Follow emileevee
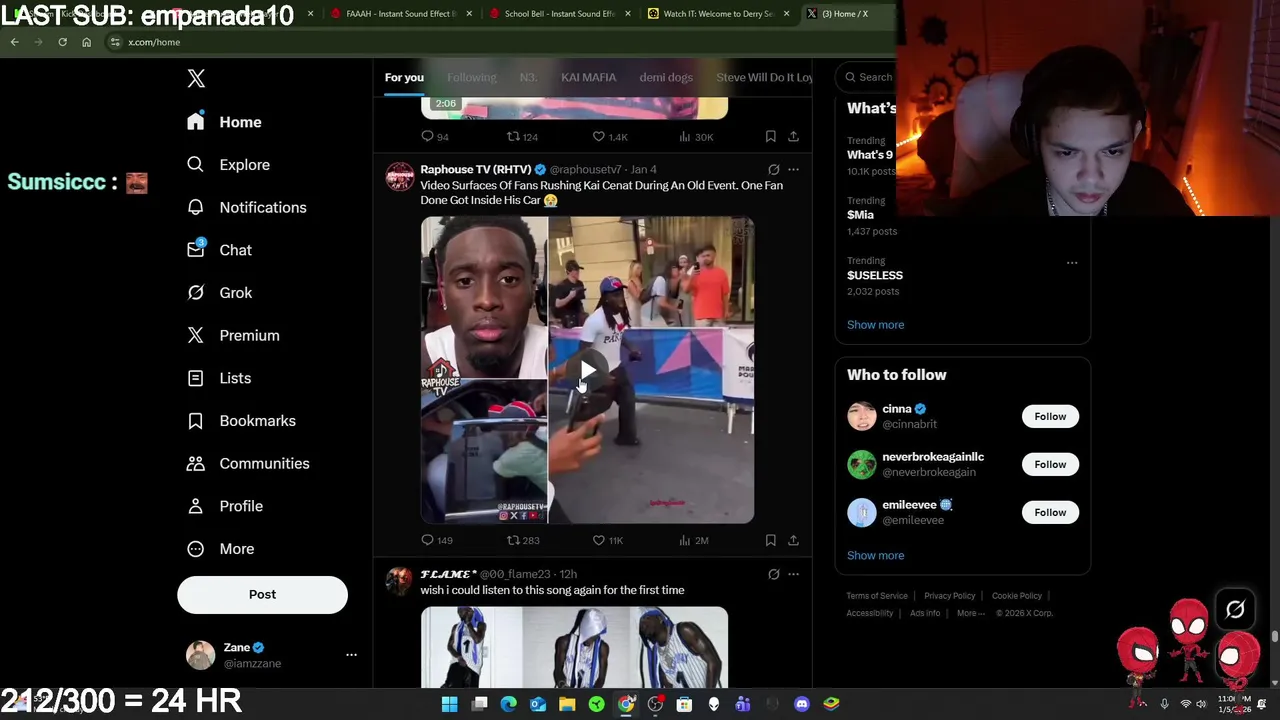 coord(1050,513)
